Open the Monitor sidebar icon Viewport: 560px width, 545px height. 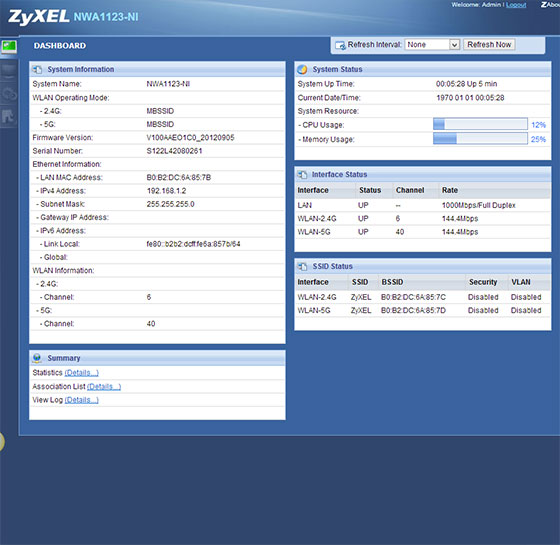click(x=9, y=71)
